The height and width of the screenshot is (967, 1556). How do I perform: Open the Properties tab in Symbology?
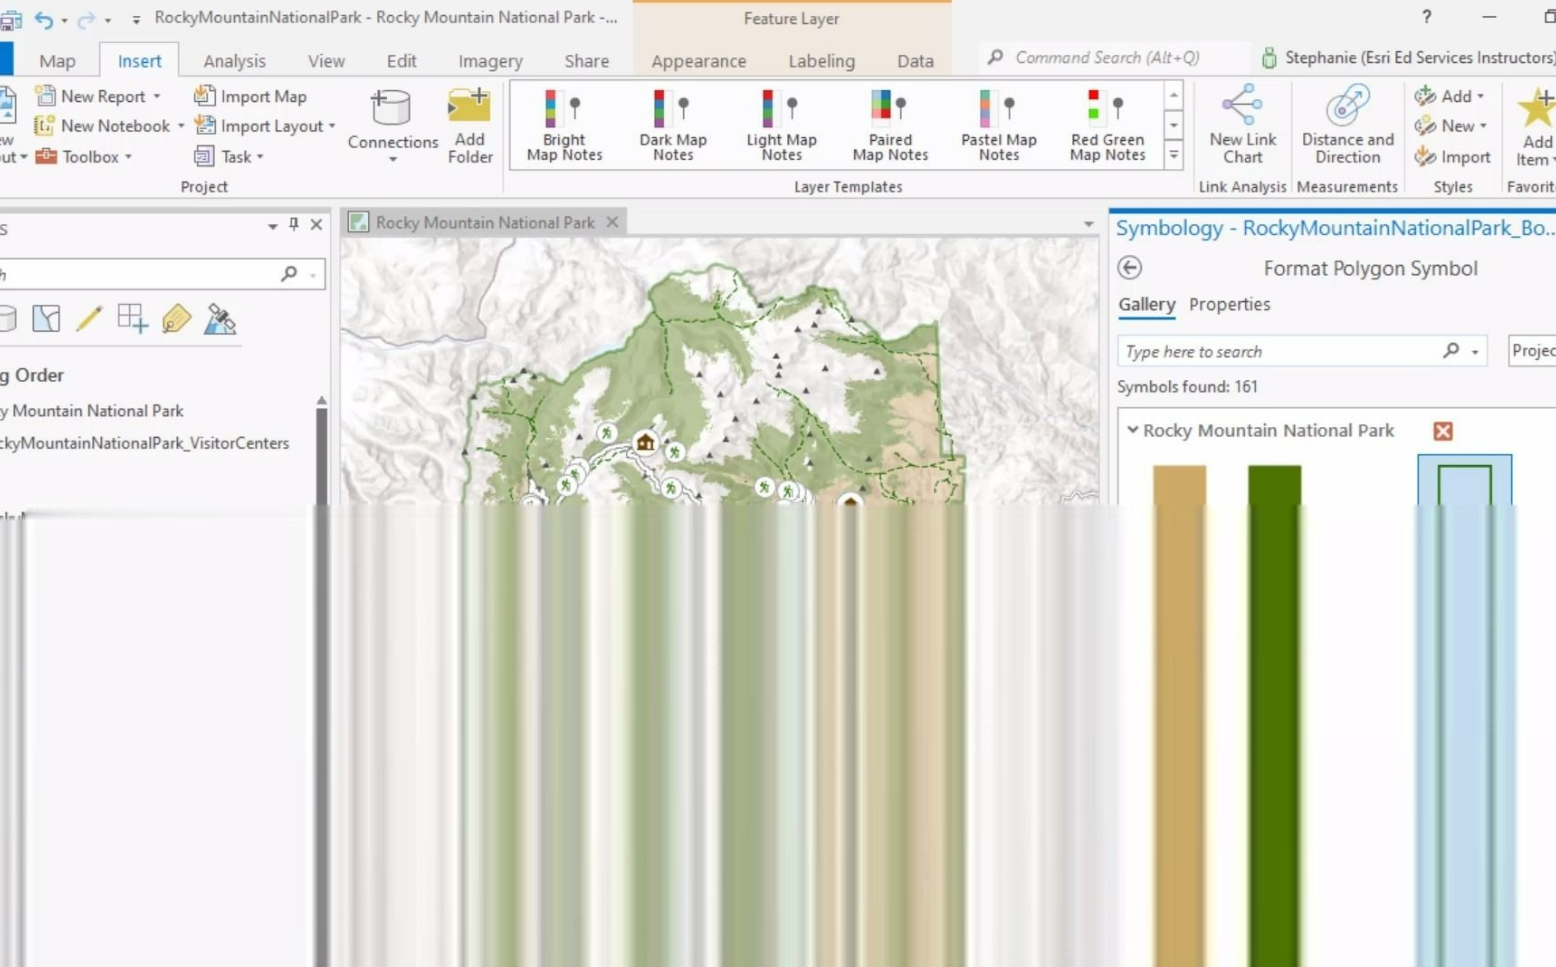point(1229,304)
